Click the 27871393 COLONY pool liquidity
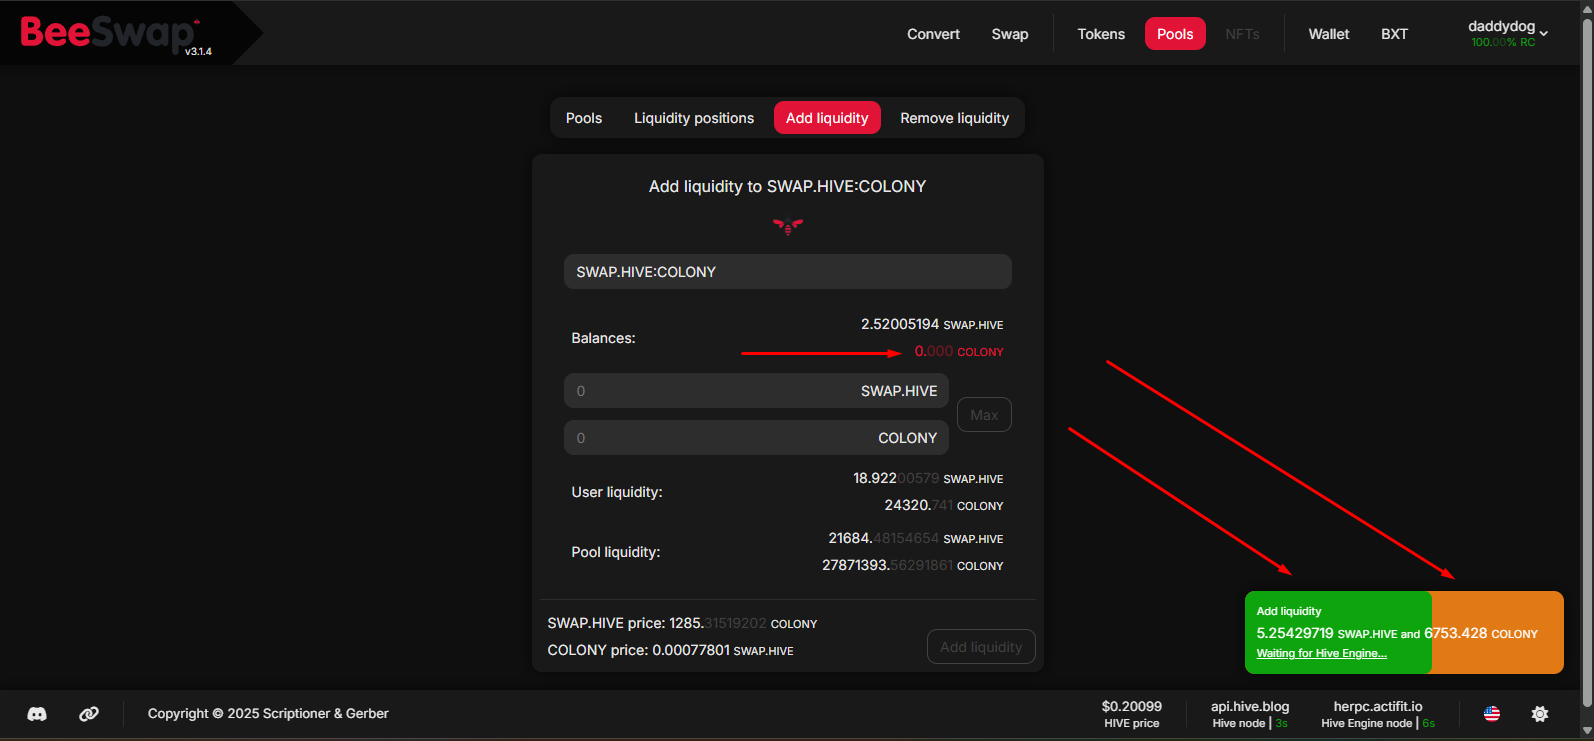The image size is (1594, 741). [x=913, y=565]
